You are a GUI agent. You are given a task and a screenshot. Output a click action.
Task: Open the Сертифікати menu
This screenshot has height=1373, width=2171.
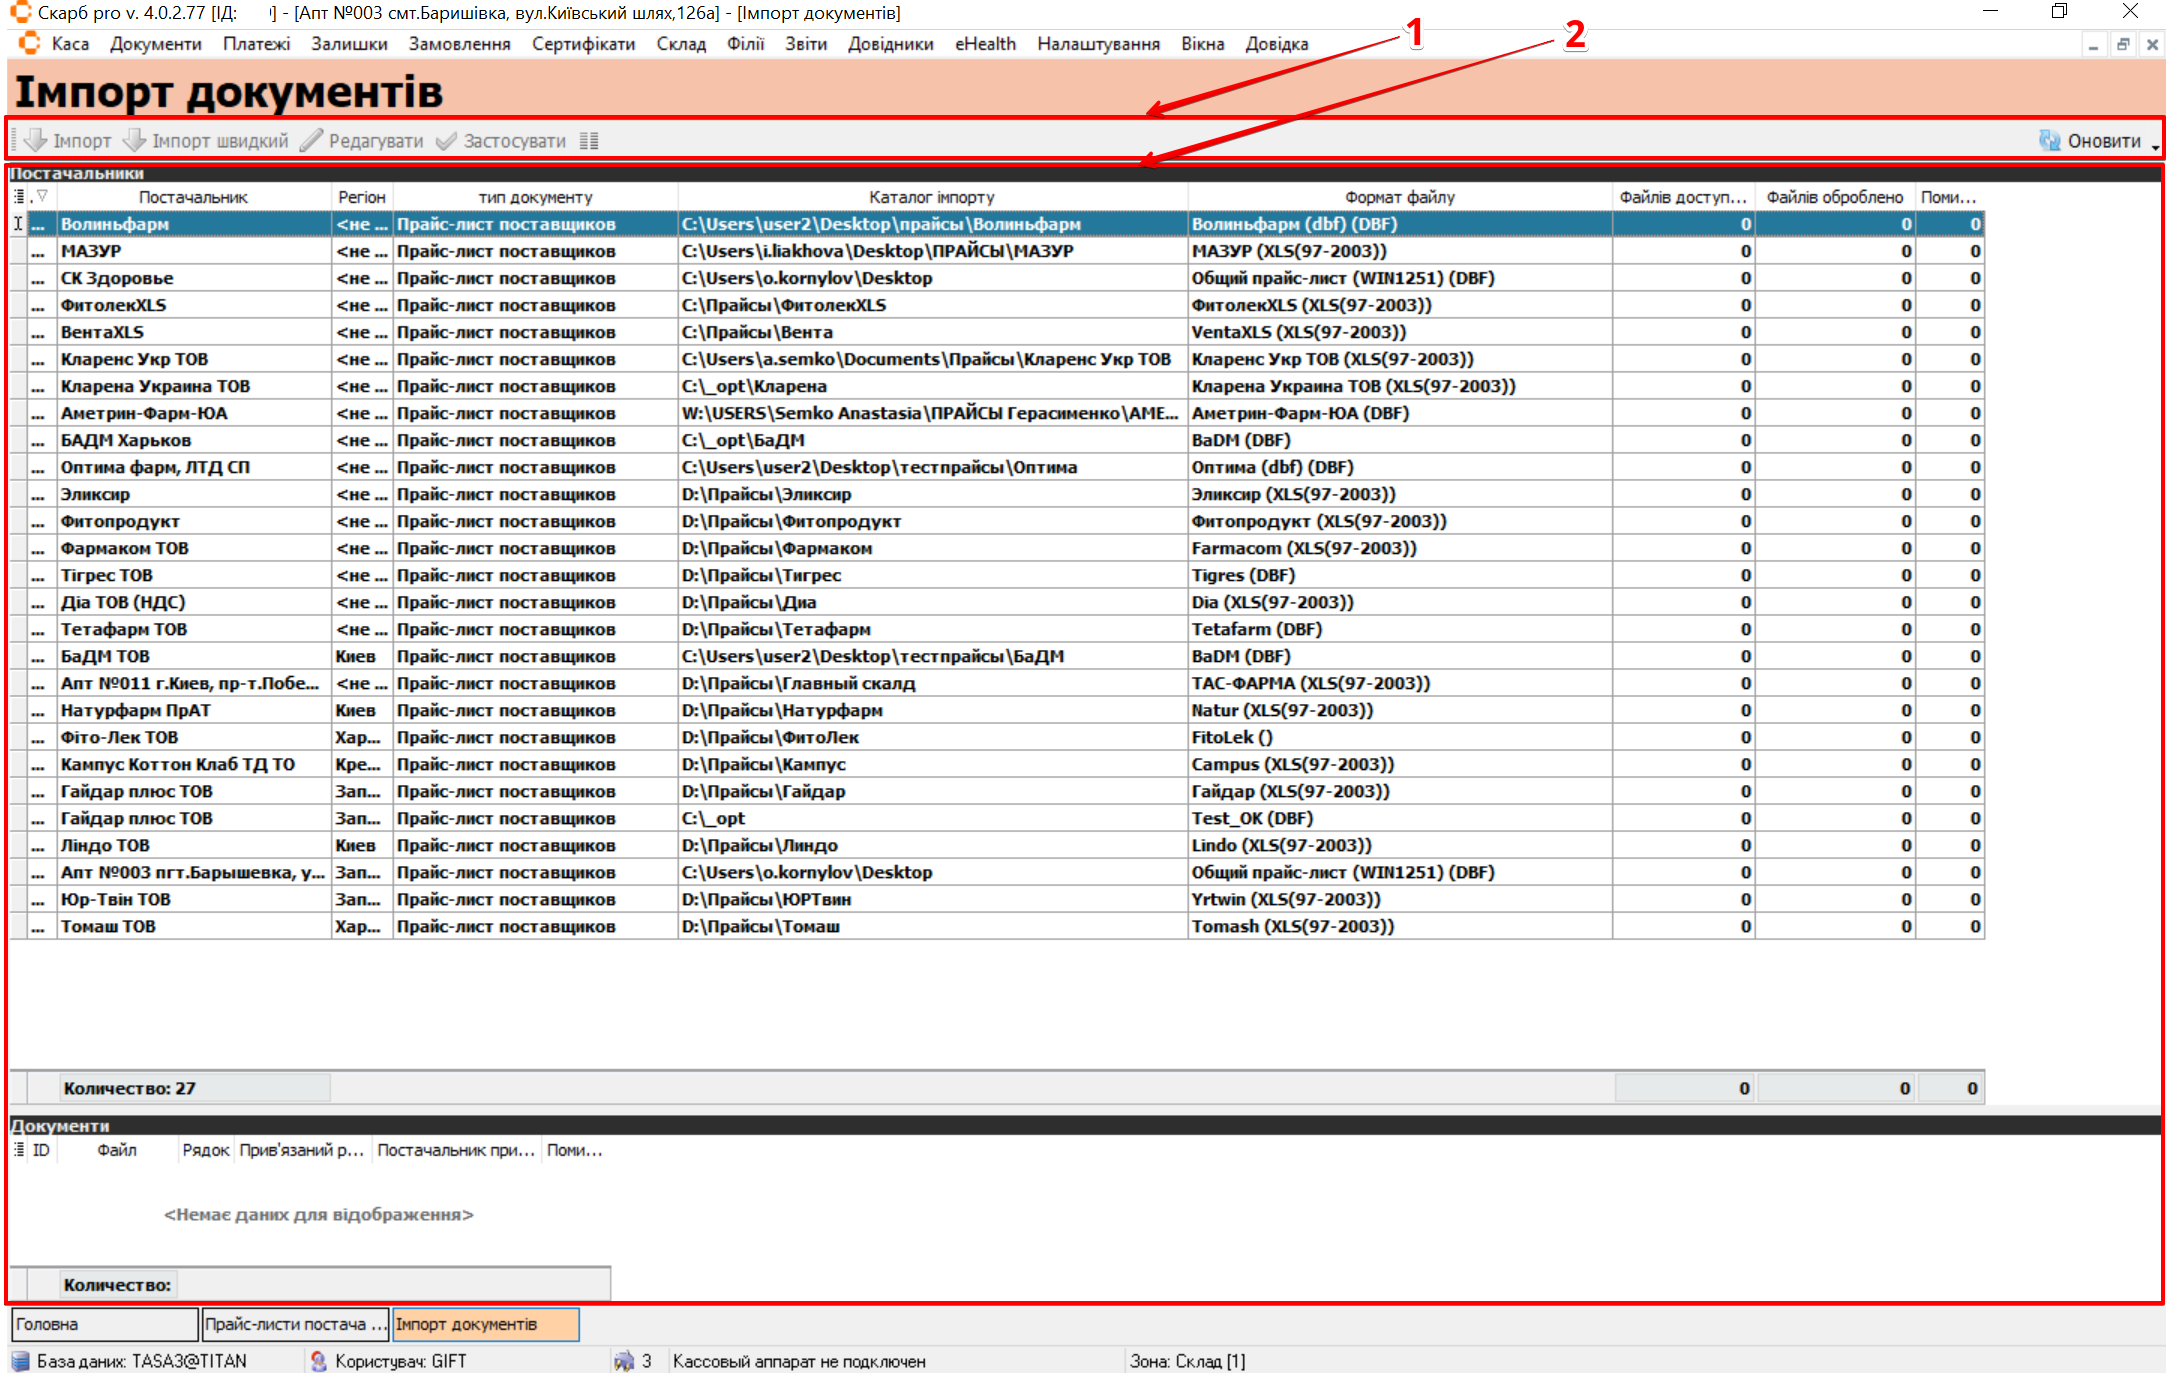click(583, 44)
